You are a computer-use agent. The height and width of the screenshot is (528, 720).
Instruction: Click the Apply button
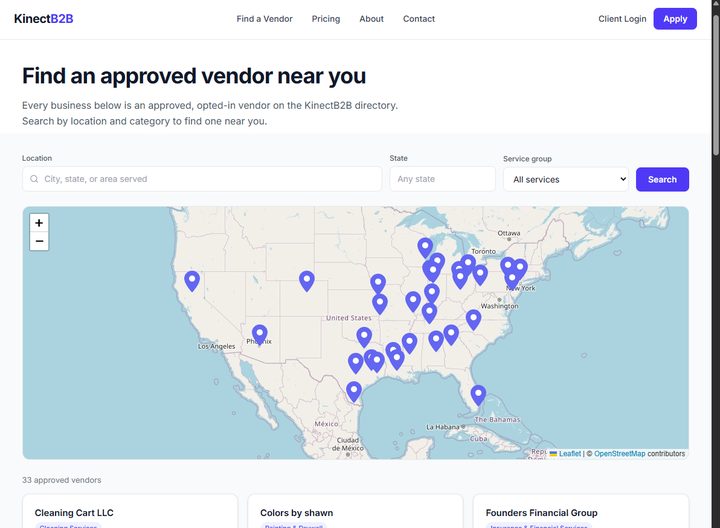tap(675, 19)
